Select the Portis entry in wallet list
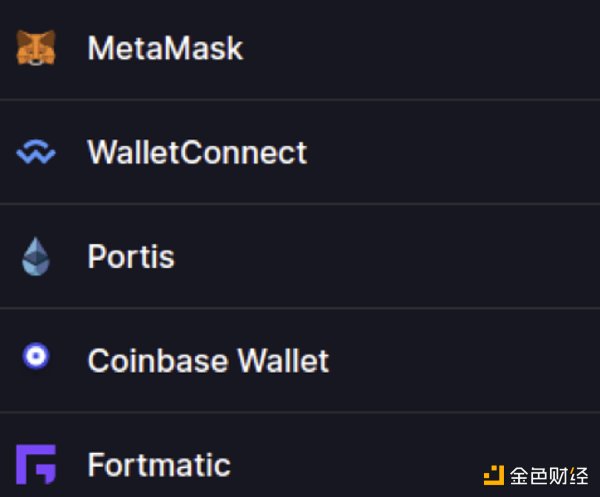 [300, 256]
